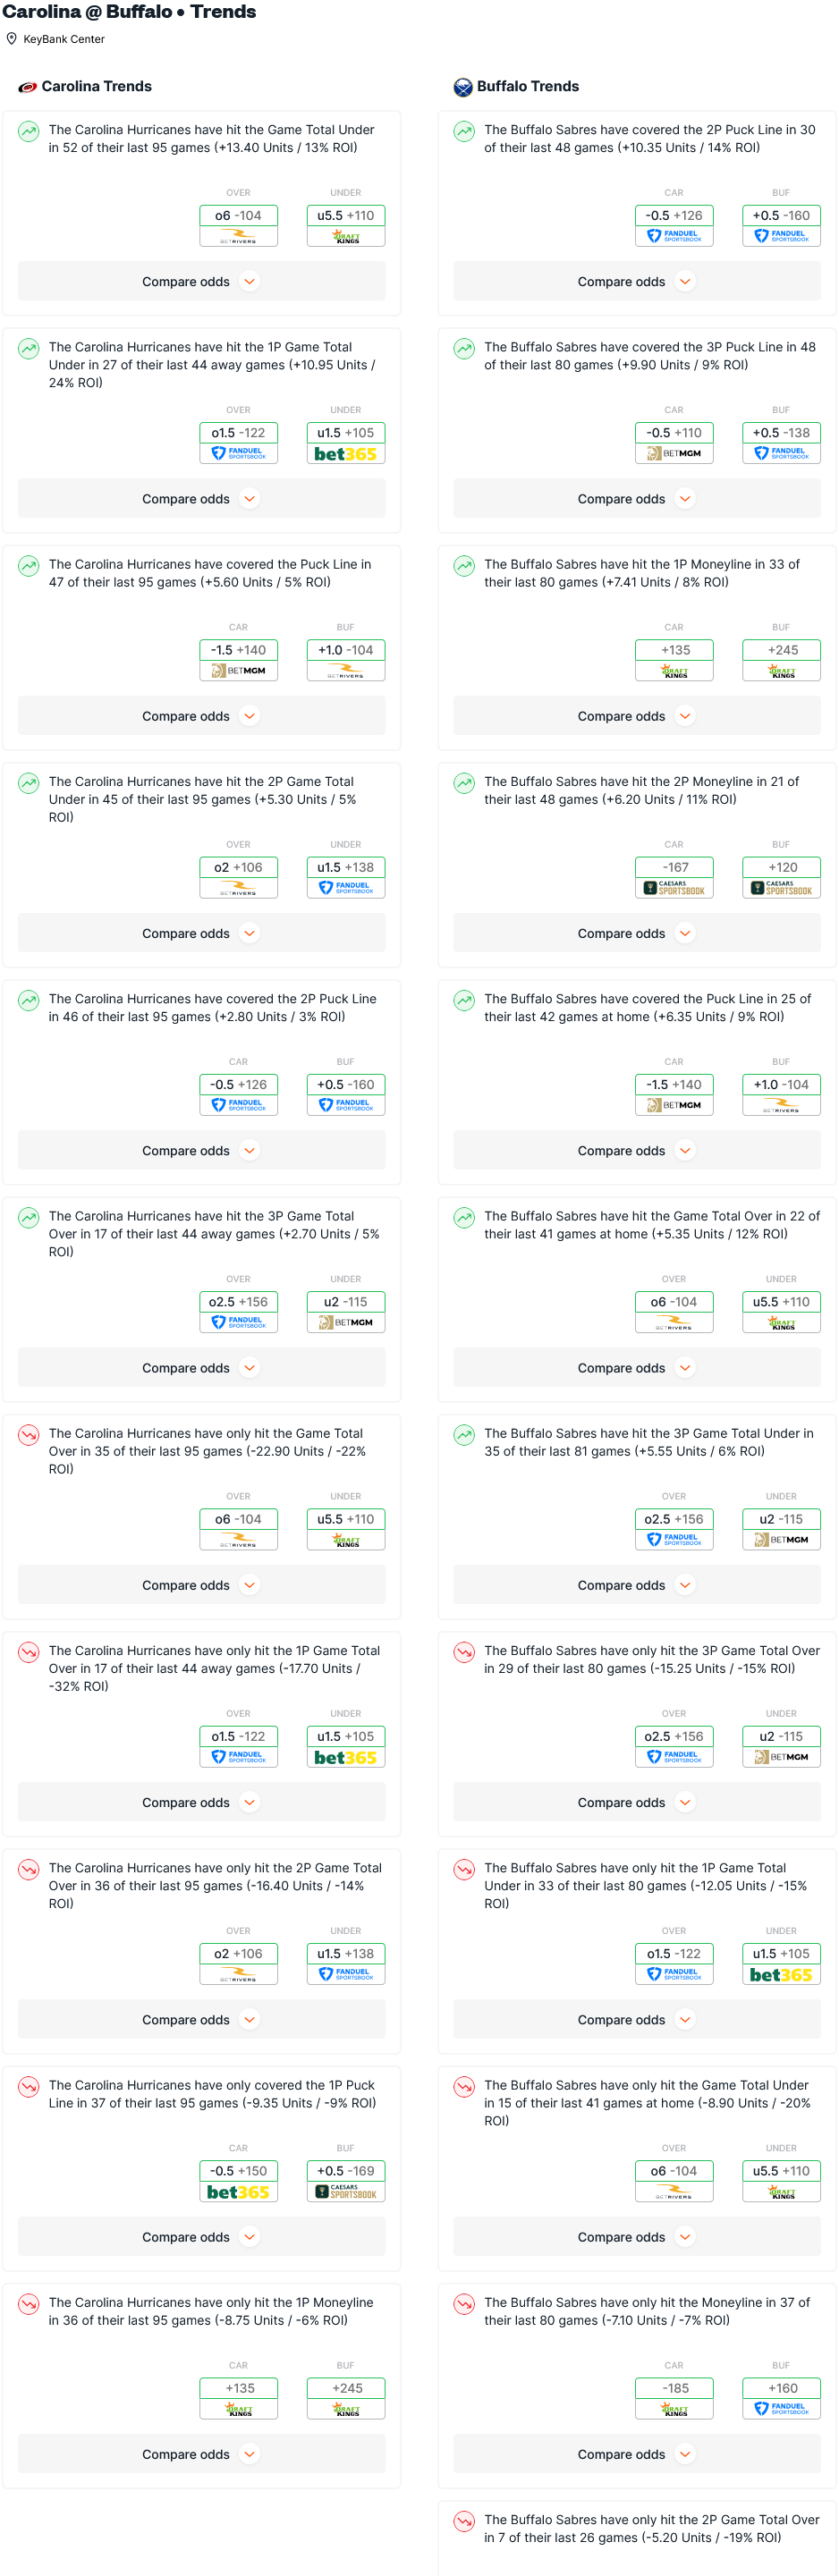This screenshot has height=2576, width=839.
Task: Click the Carolina @ Buffalo Trends heading
Action: (129, 12)
